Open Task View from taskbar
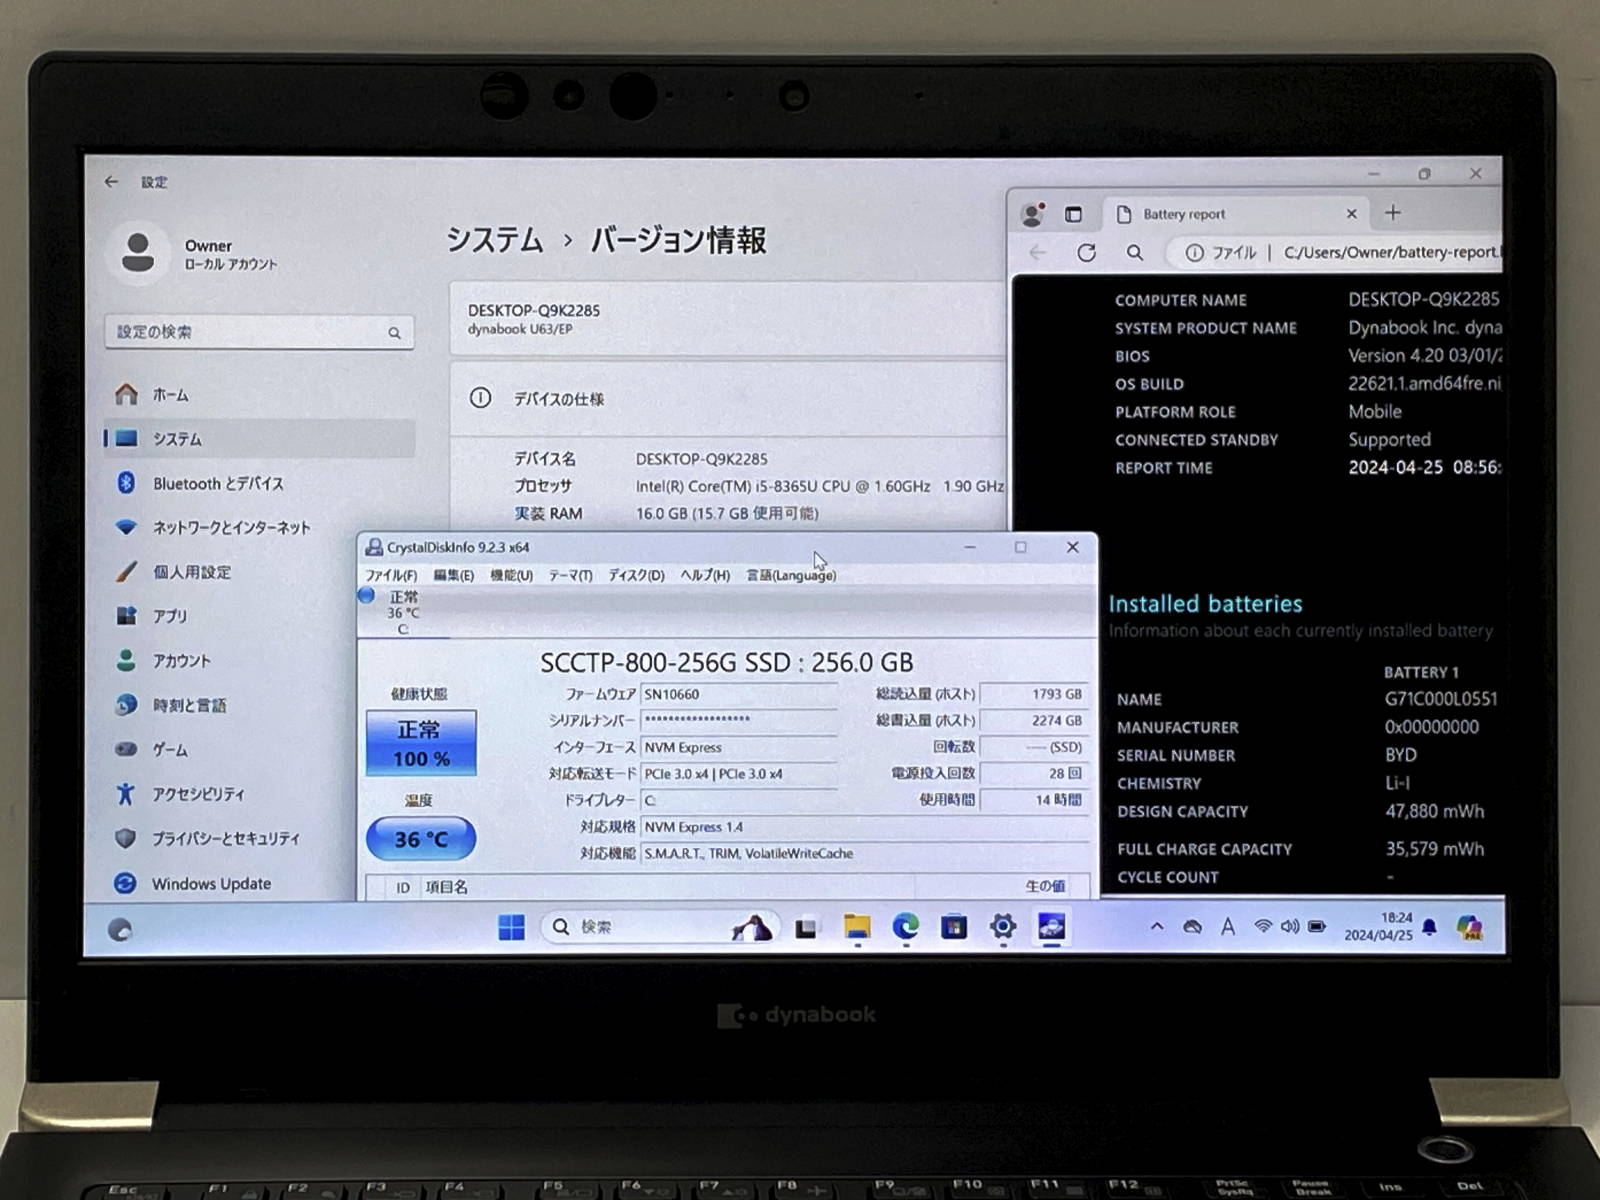Screen dimensions: 1600x1200 [806, 928]
